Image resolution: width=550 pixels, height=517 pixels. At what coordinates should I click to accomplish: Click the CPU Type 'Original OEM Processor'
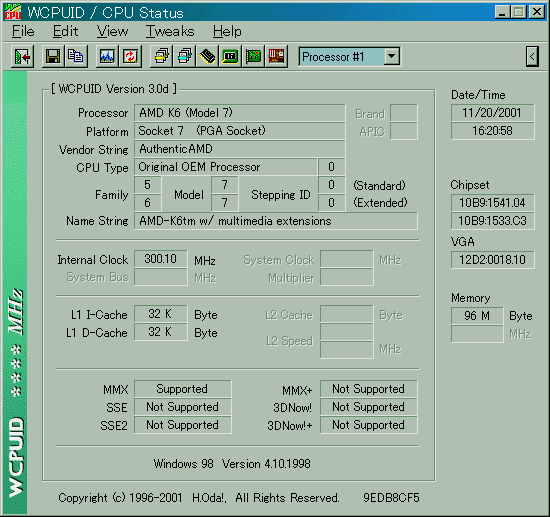(x=226, y=167)
